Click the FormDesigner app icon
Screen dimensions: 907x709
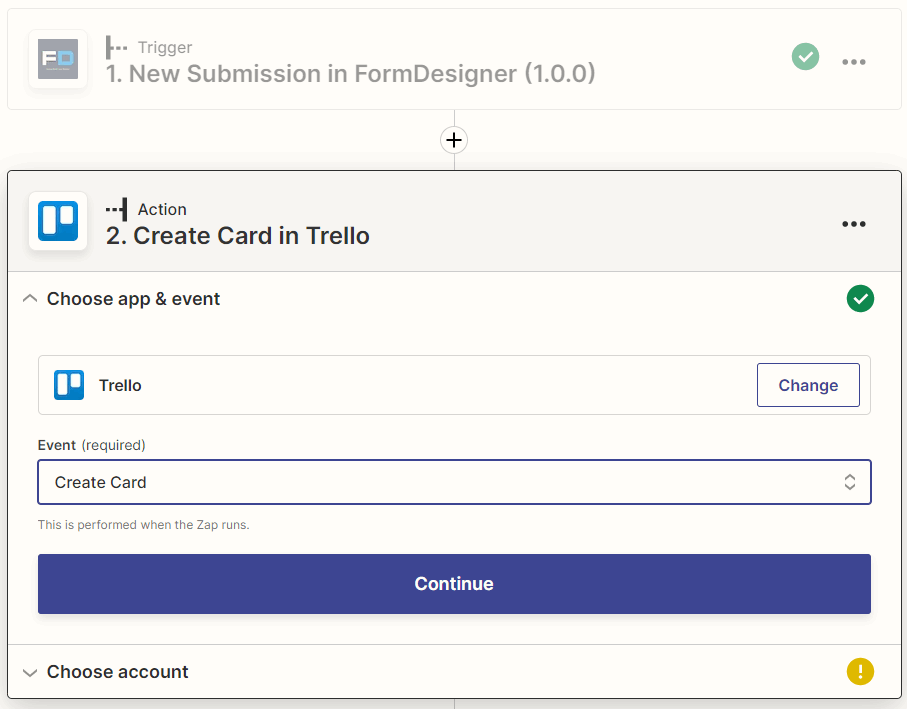[x=57, y=60]
